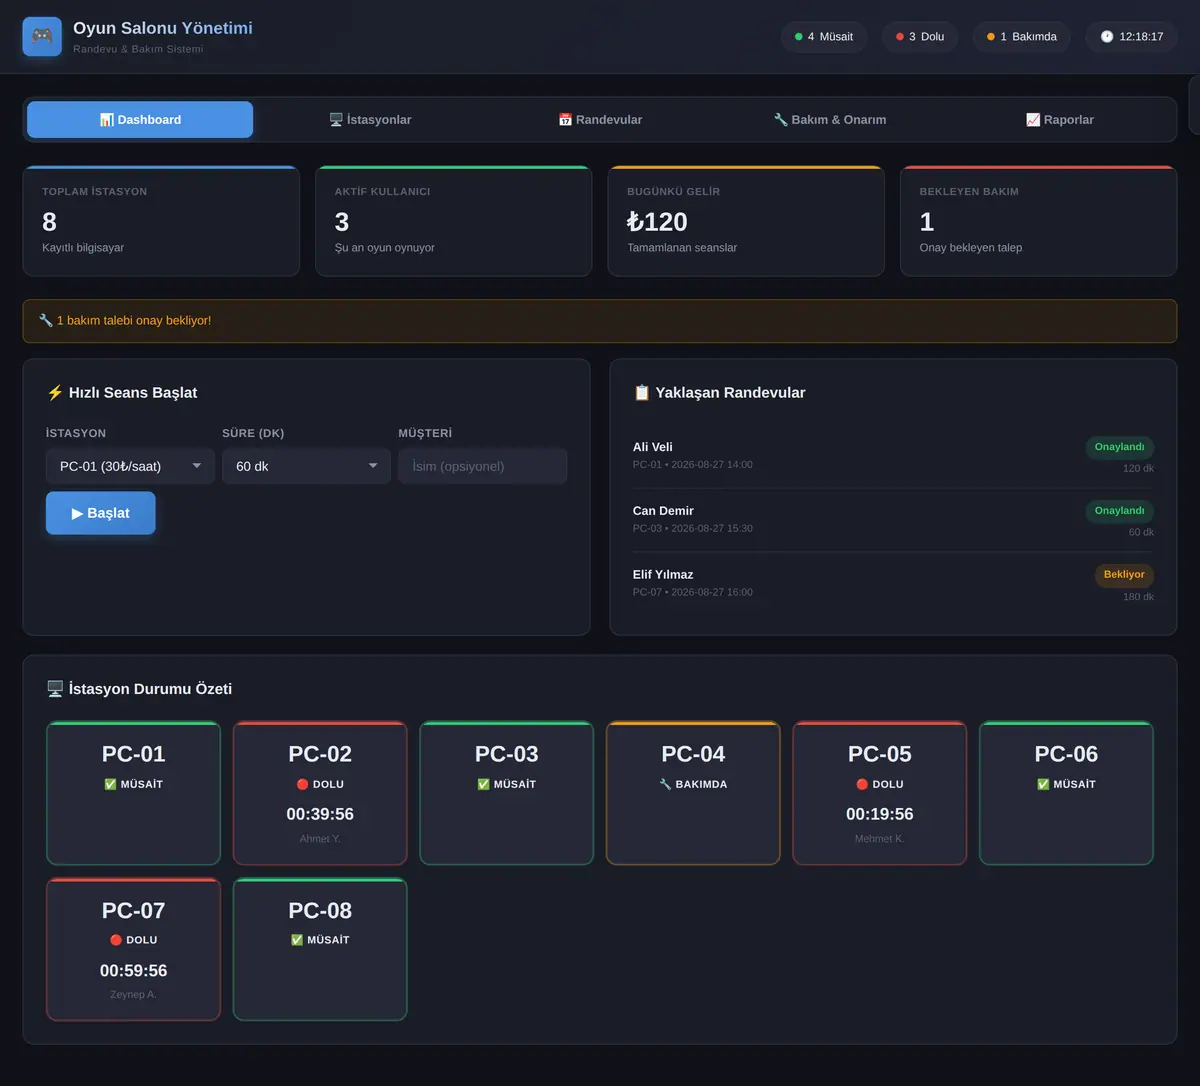Click the green dot in the Müsait badge
This screenshot has height=1086, width=1200.
[798, 37]
